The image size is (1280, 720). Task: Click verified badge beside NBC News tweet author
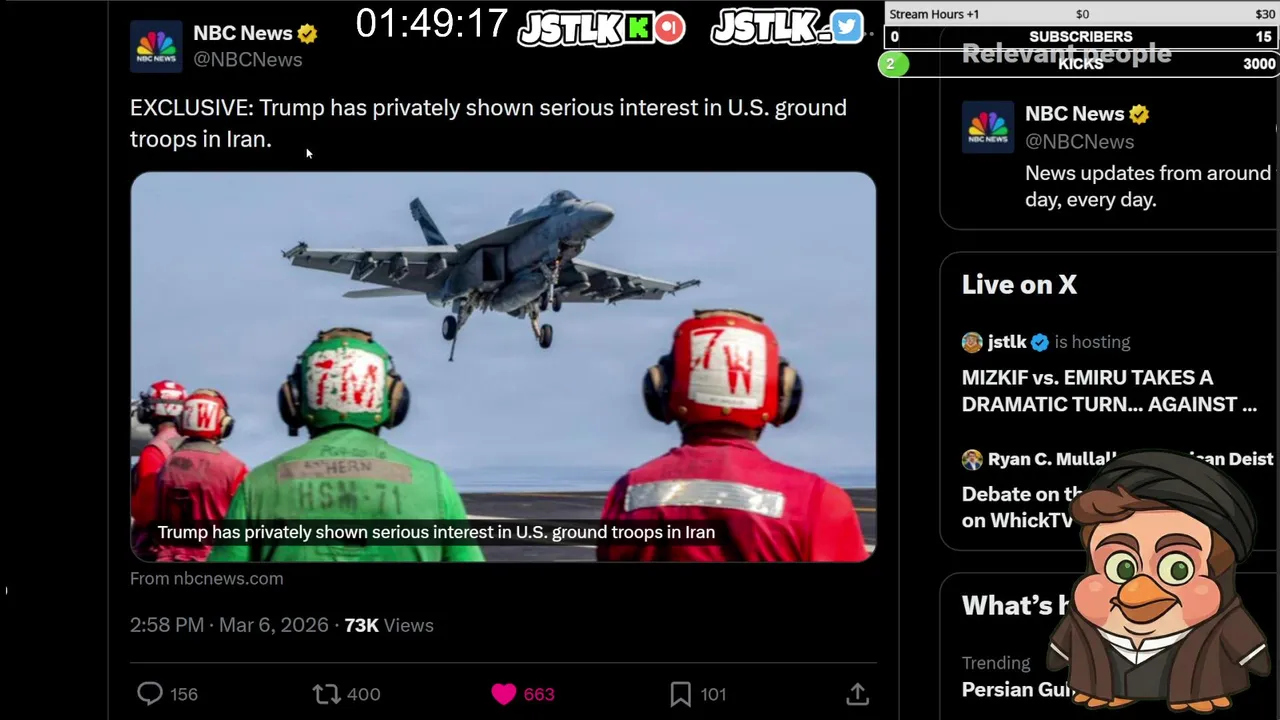(307, 33)
